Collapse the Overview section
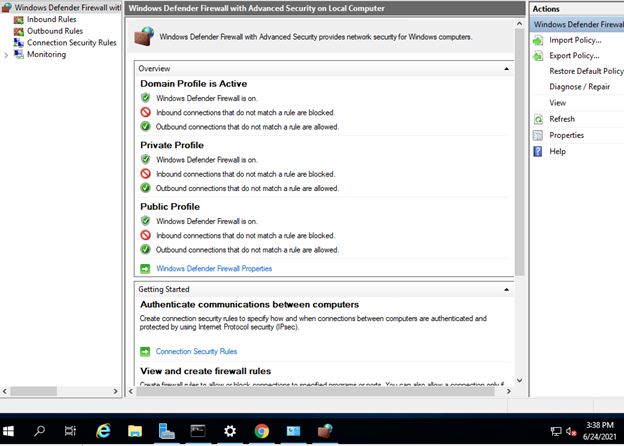This screenshot has width=624, height=446. pyautogui.click(x=506, y=69)
